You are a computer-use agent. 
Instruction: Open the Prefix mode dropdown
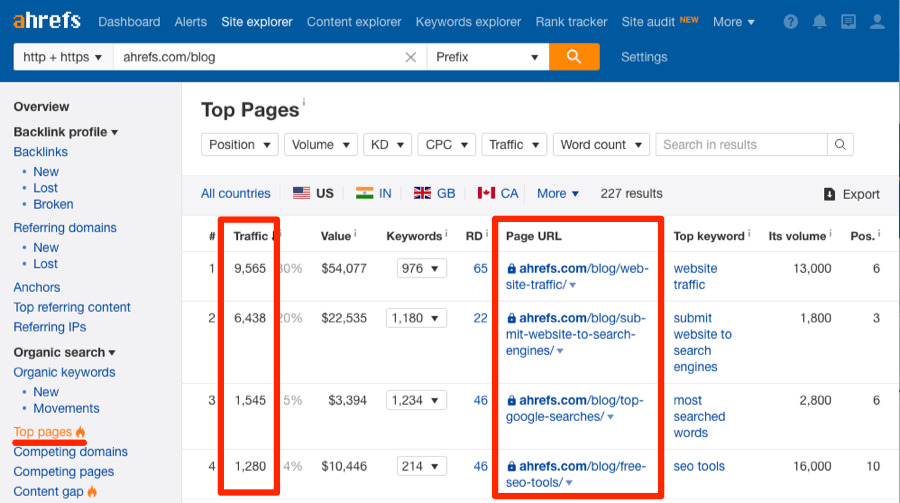coord(487,57)
